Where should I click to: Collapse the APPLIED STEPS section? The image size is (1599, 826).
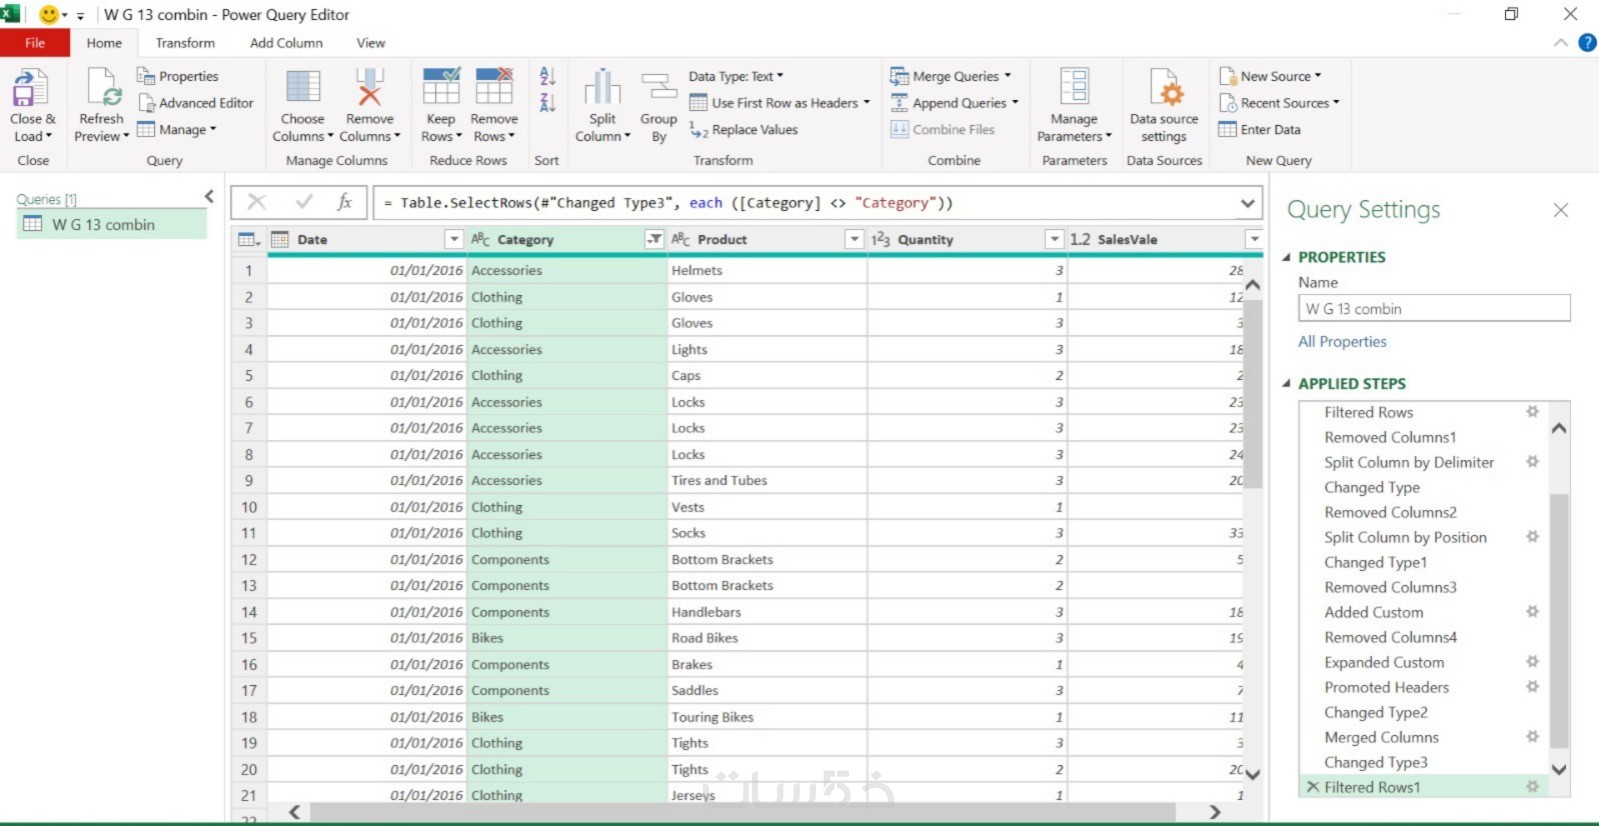tap(1287, 384)
